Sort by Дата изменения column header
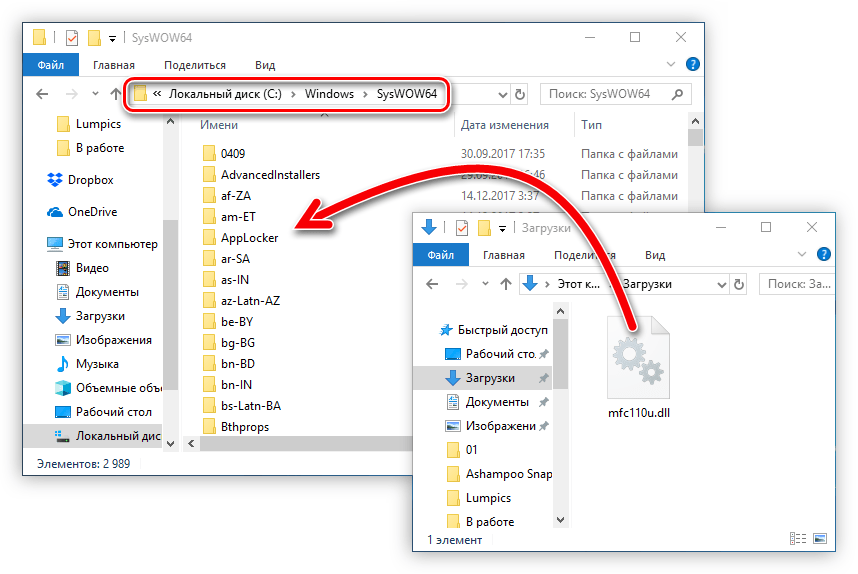The image size is (858, 574). (505, 125)
